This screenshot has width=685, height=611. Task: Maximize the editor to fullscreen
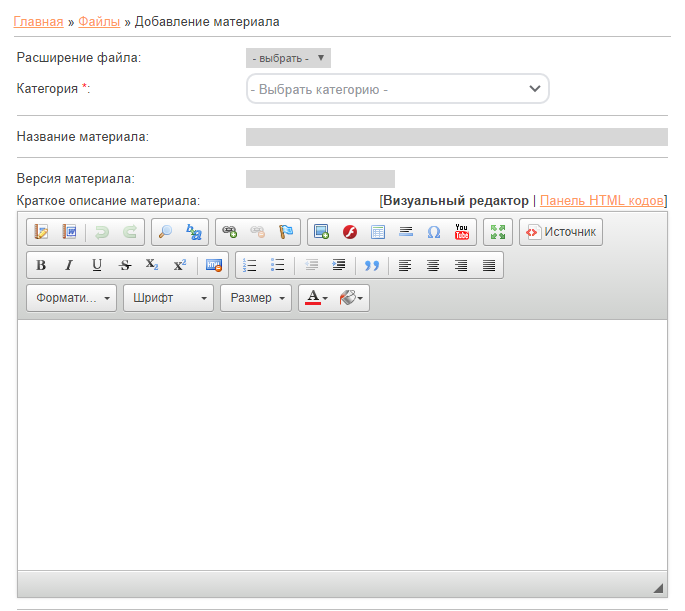[497, 232]
